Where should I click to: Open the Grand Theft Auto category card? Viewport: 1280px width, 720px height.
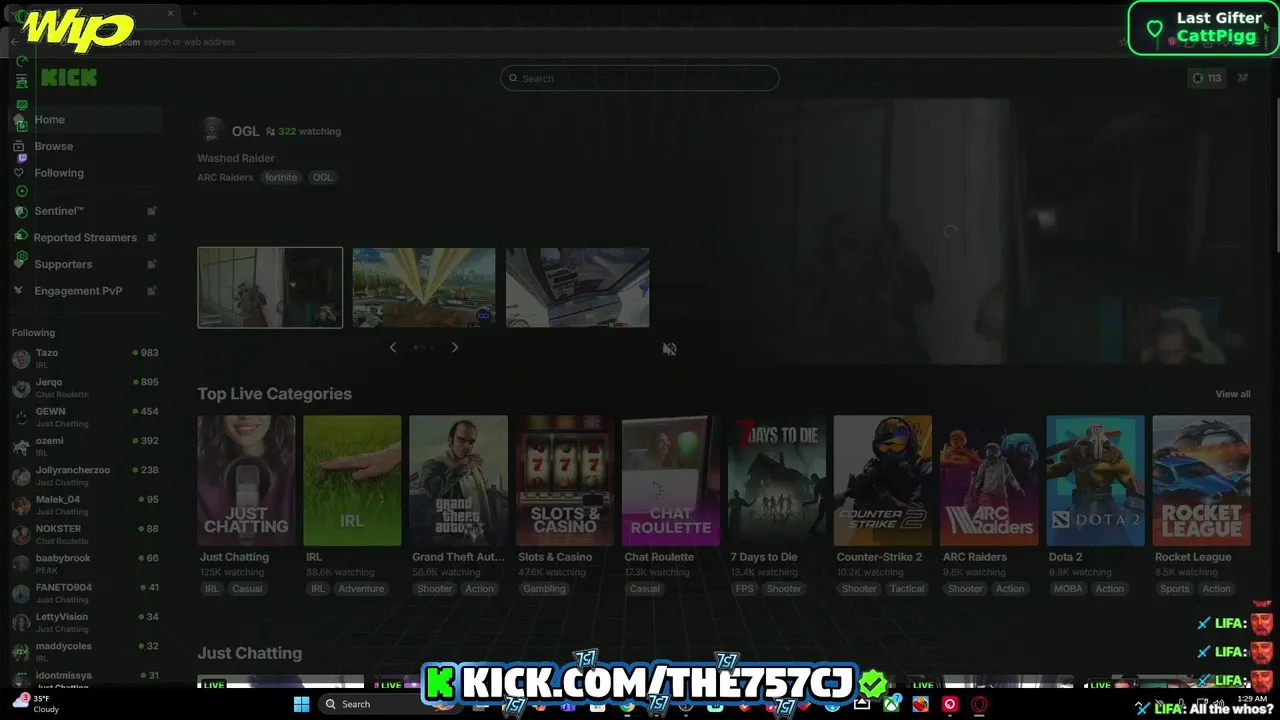coord(458,481)
